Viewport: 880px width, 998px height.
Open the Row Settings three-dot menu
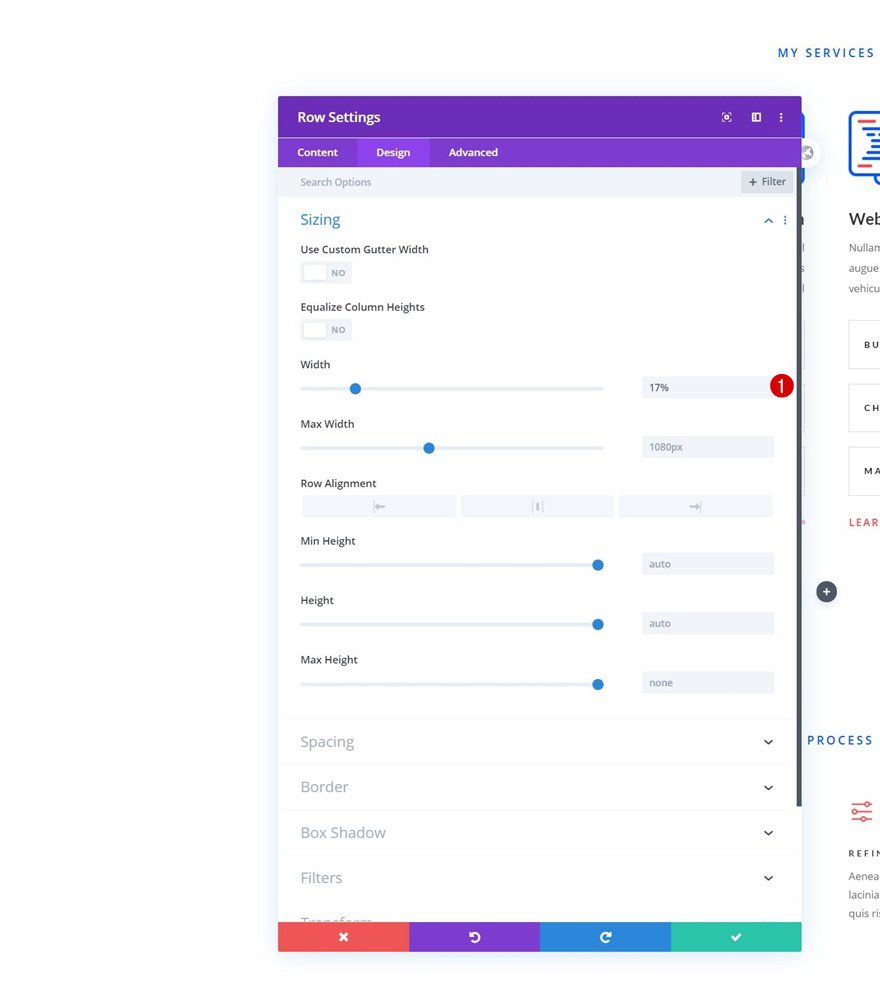point(781,117)
